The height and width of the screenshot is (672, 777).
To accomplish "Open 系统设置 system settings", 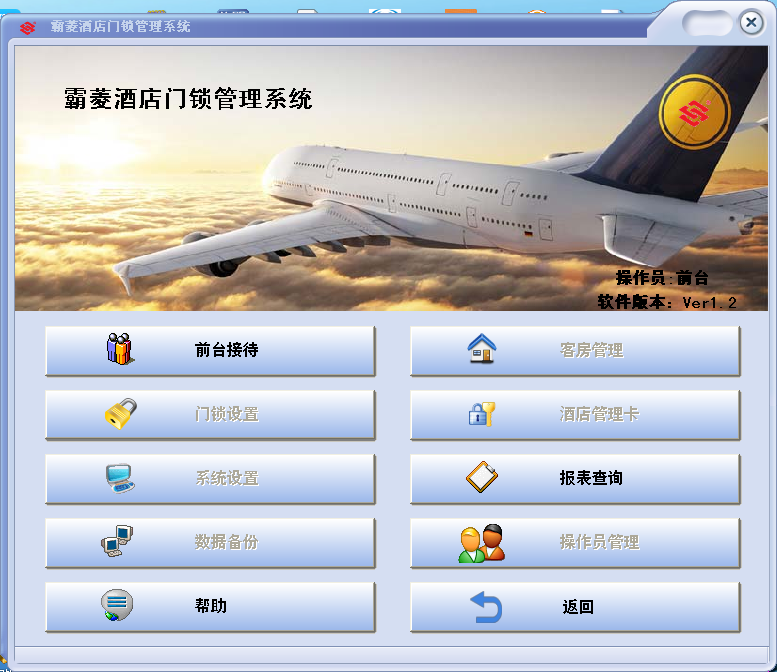I will click(x=210, y=479).
